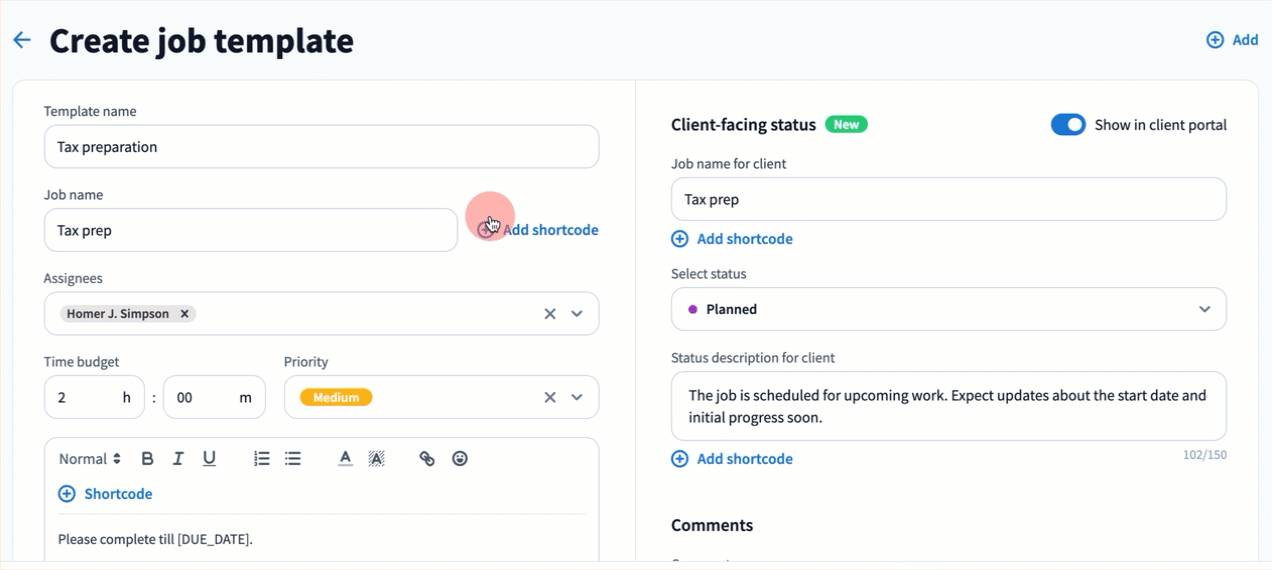Viewport: 1272px width, 570px height.
Task: Open the emoji picker in the editor
Action: (460, 459)
